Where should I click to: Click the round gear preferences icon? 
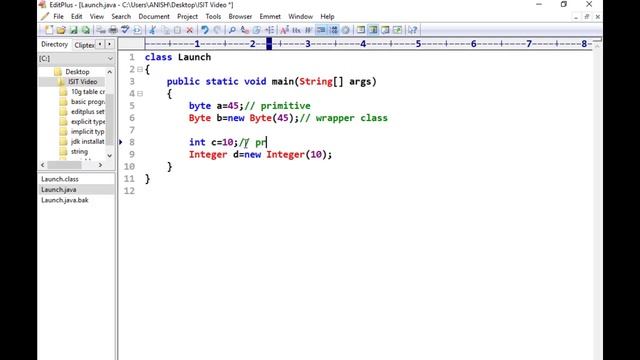click(346, 30)
